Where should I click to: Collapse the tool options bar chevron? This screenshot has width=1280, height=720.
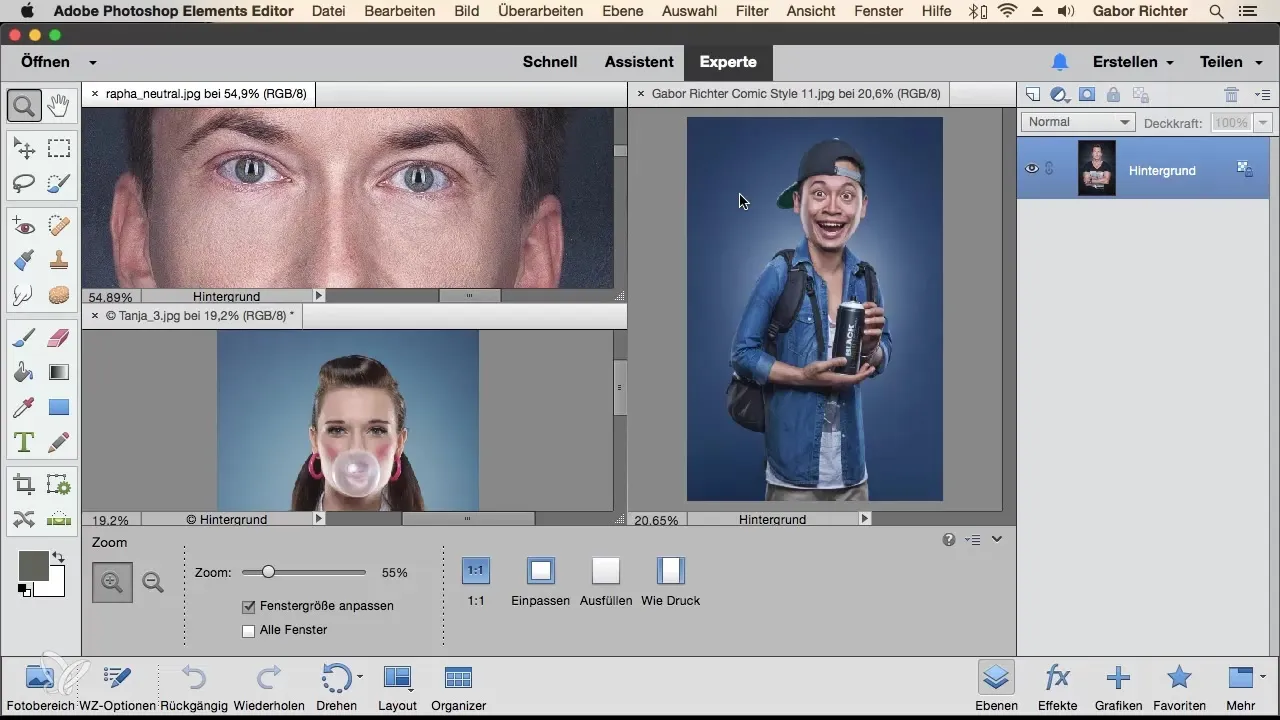click(x=997, y=540)
